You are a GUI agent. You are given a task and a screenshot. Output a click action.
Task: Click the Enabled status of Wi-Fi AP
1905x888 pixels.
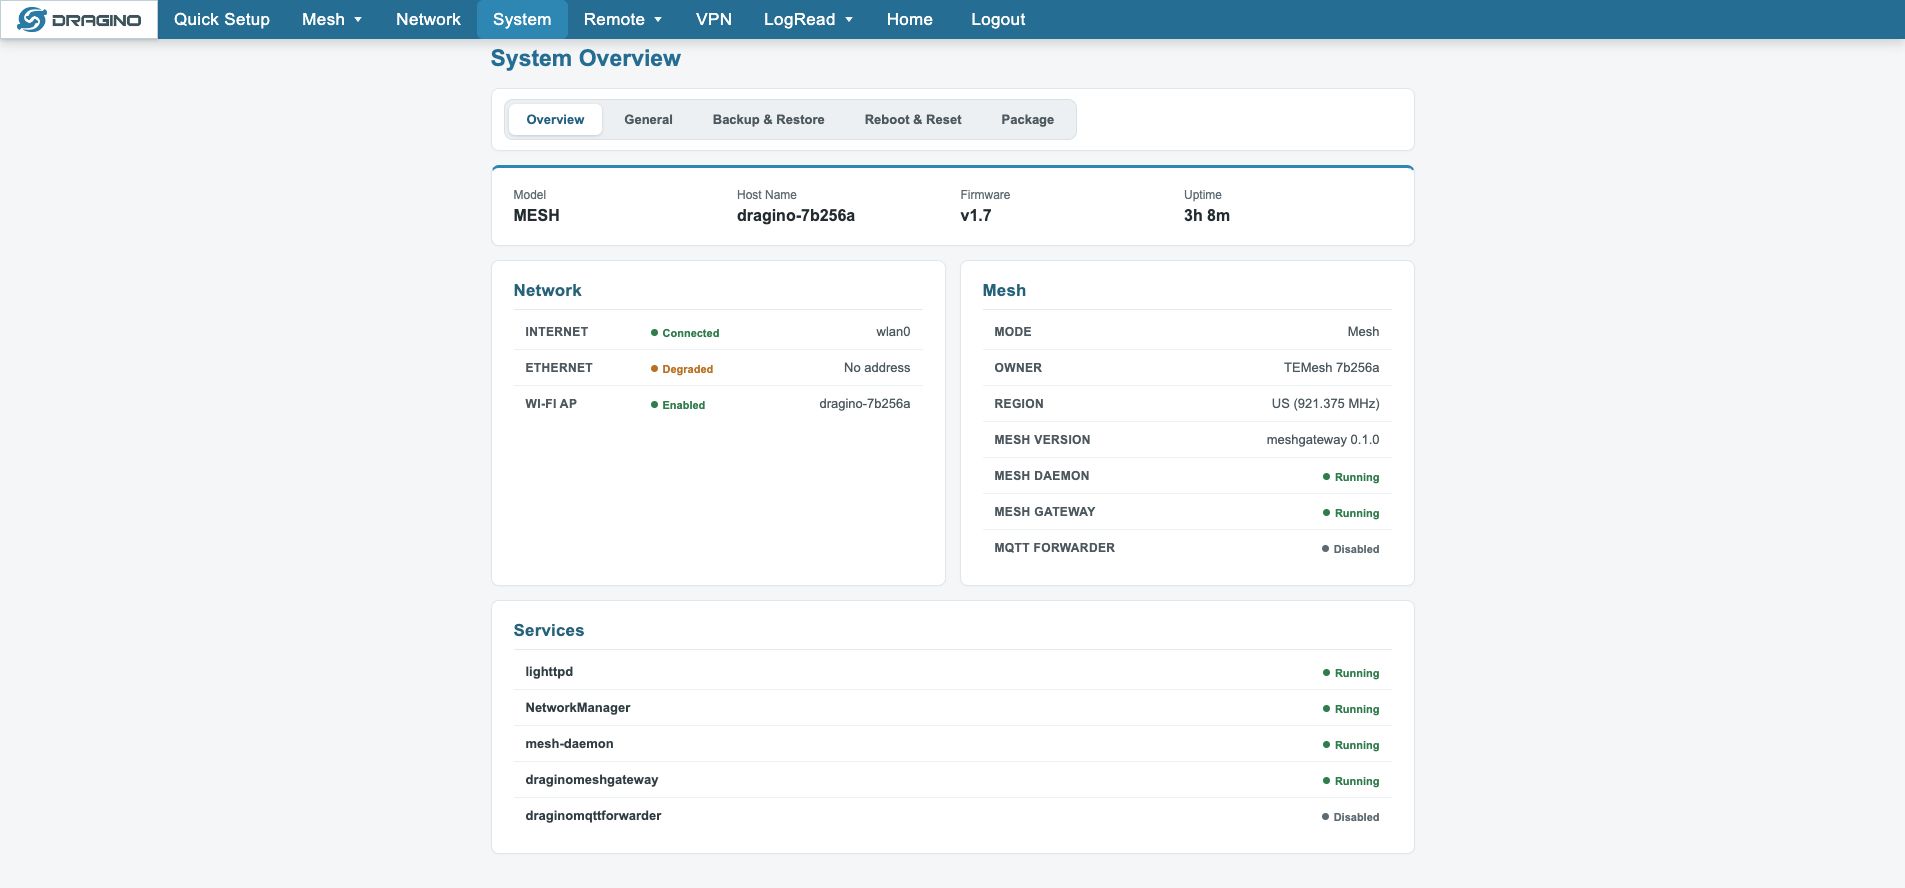coord(678,405)
